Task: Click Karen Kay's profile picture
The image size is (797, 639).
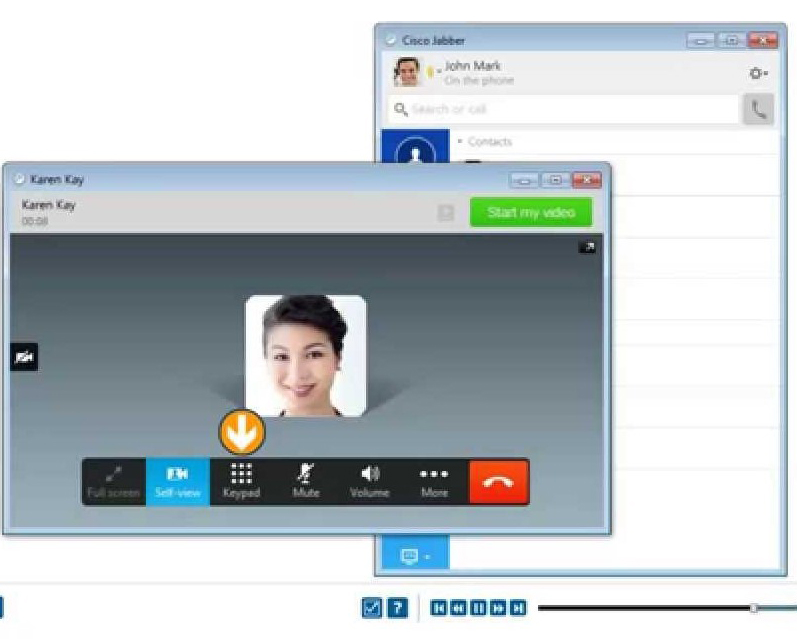Action: [305, 356]
